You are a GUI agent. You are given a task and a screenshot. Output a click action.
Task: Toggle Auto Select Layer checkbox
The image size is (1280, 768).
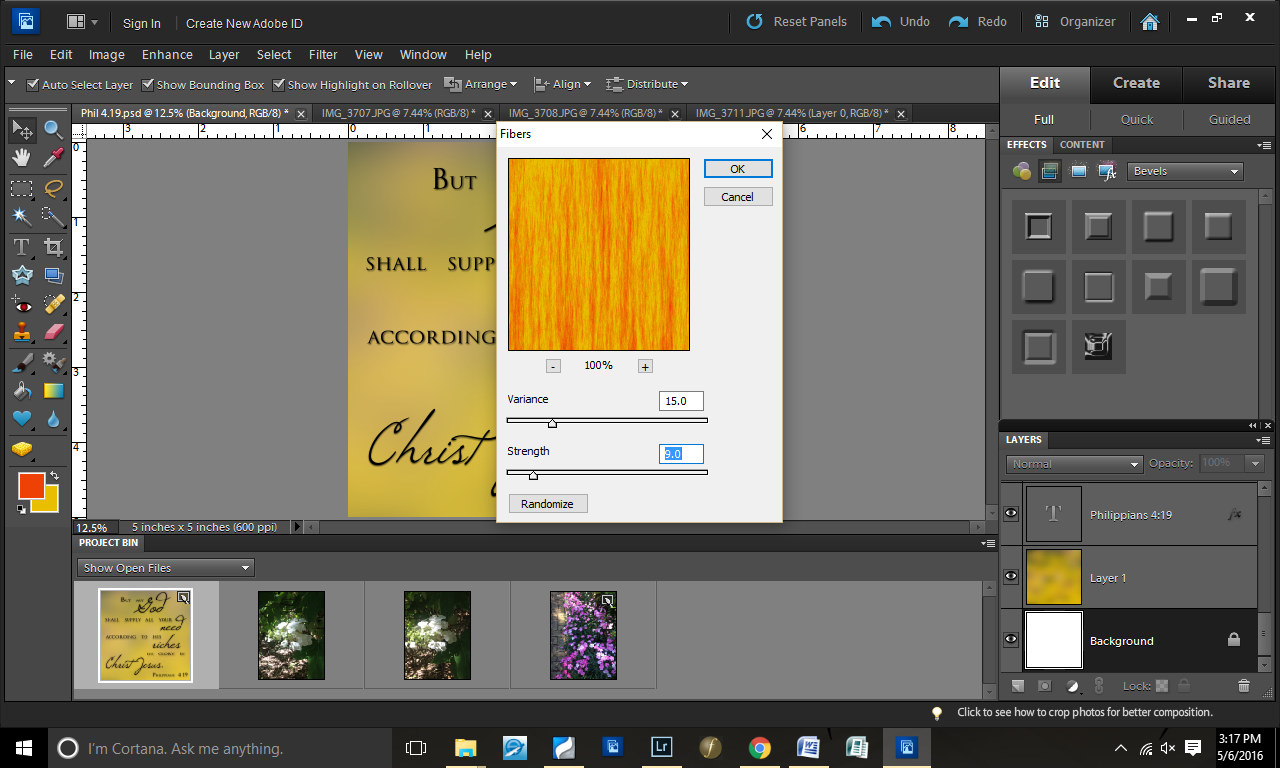33,85
